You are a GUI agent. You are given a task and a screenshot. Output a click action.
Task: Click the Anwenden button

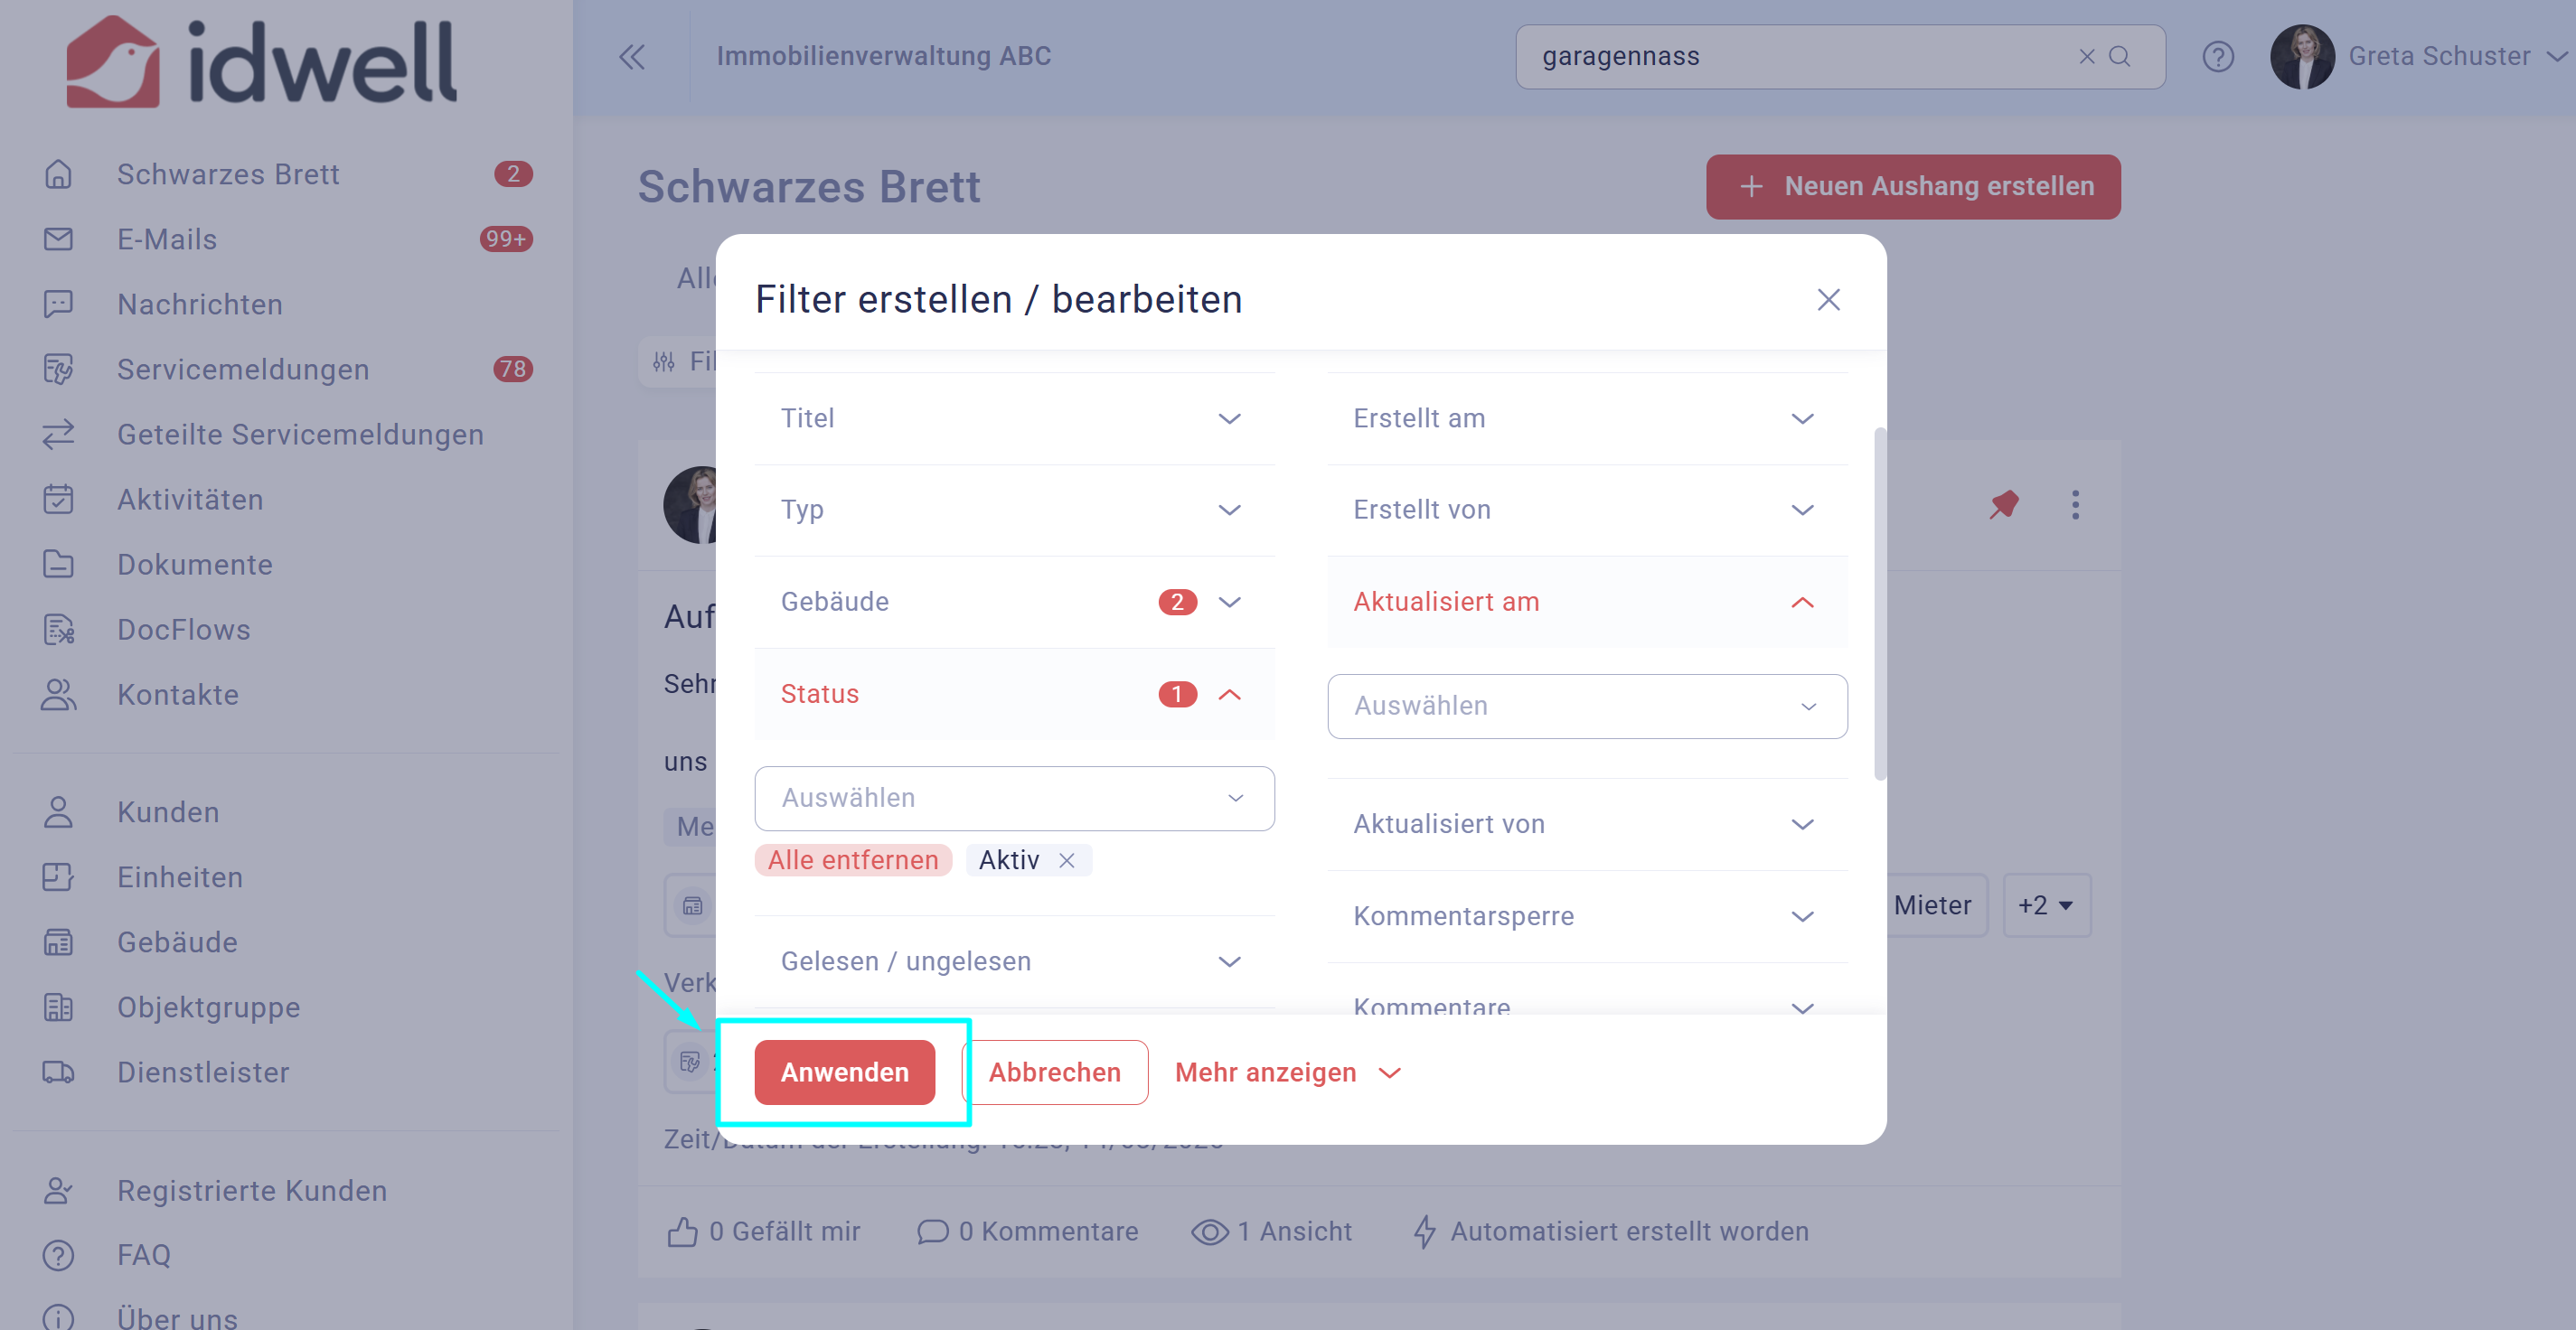844,1072
